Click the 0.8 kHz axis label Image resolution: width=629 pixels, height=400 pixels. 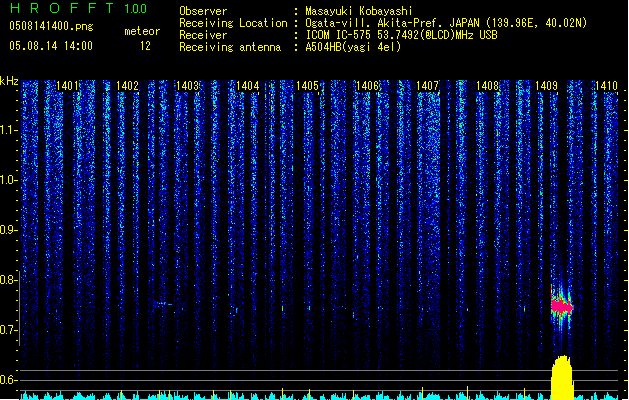(9, 280)
